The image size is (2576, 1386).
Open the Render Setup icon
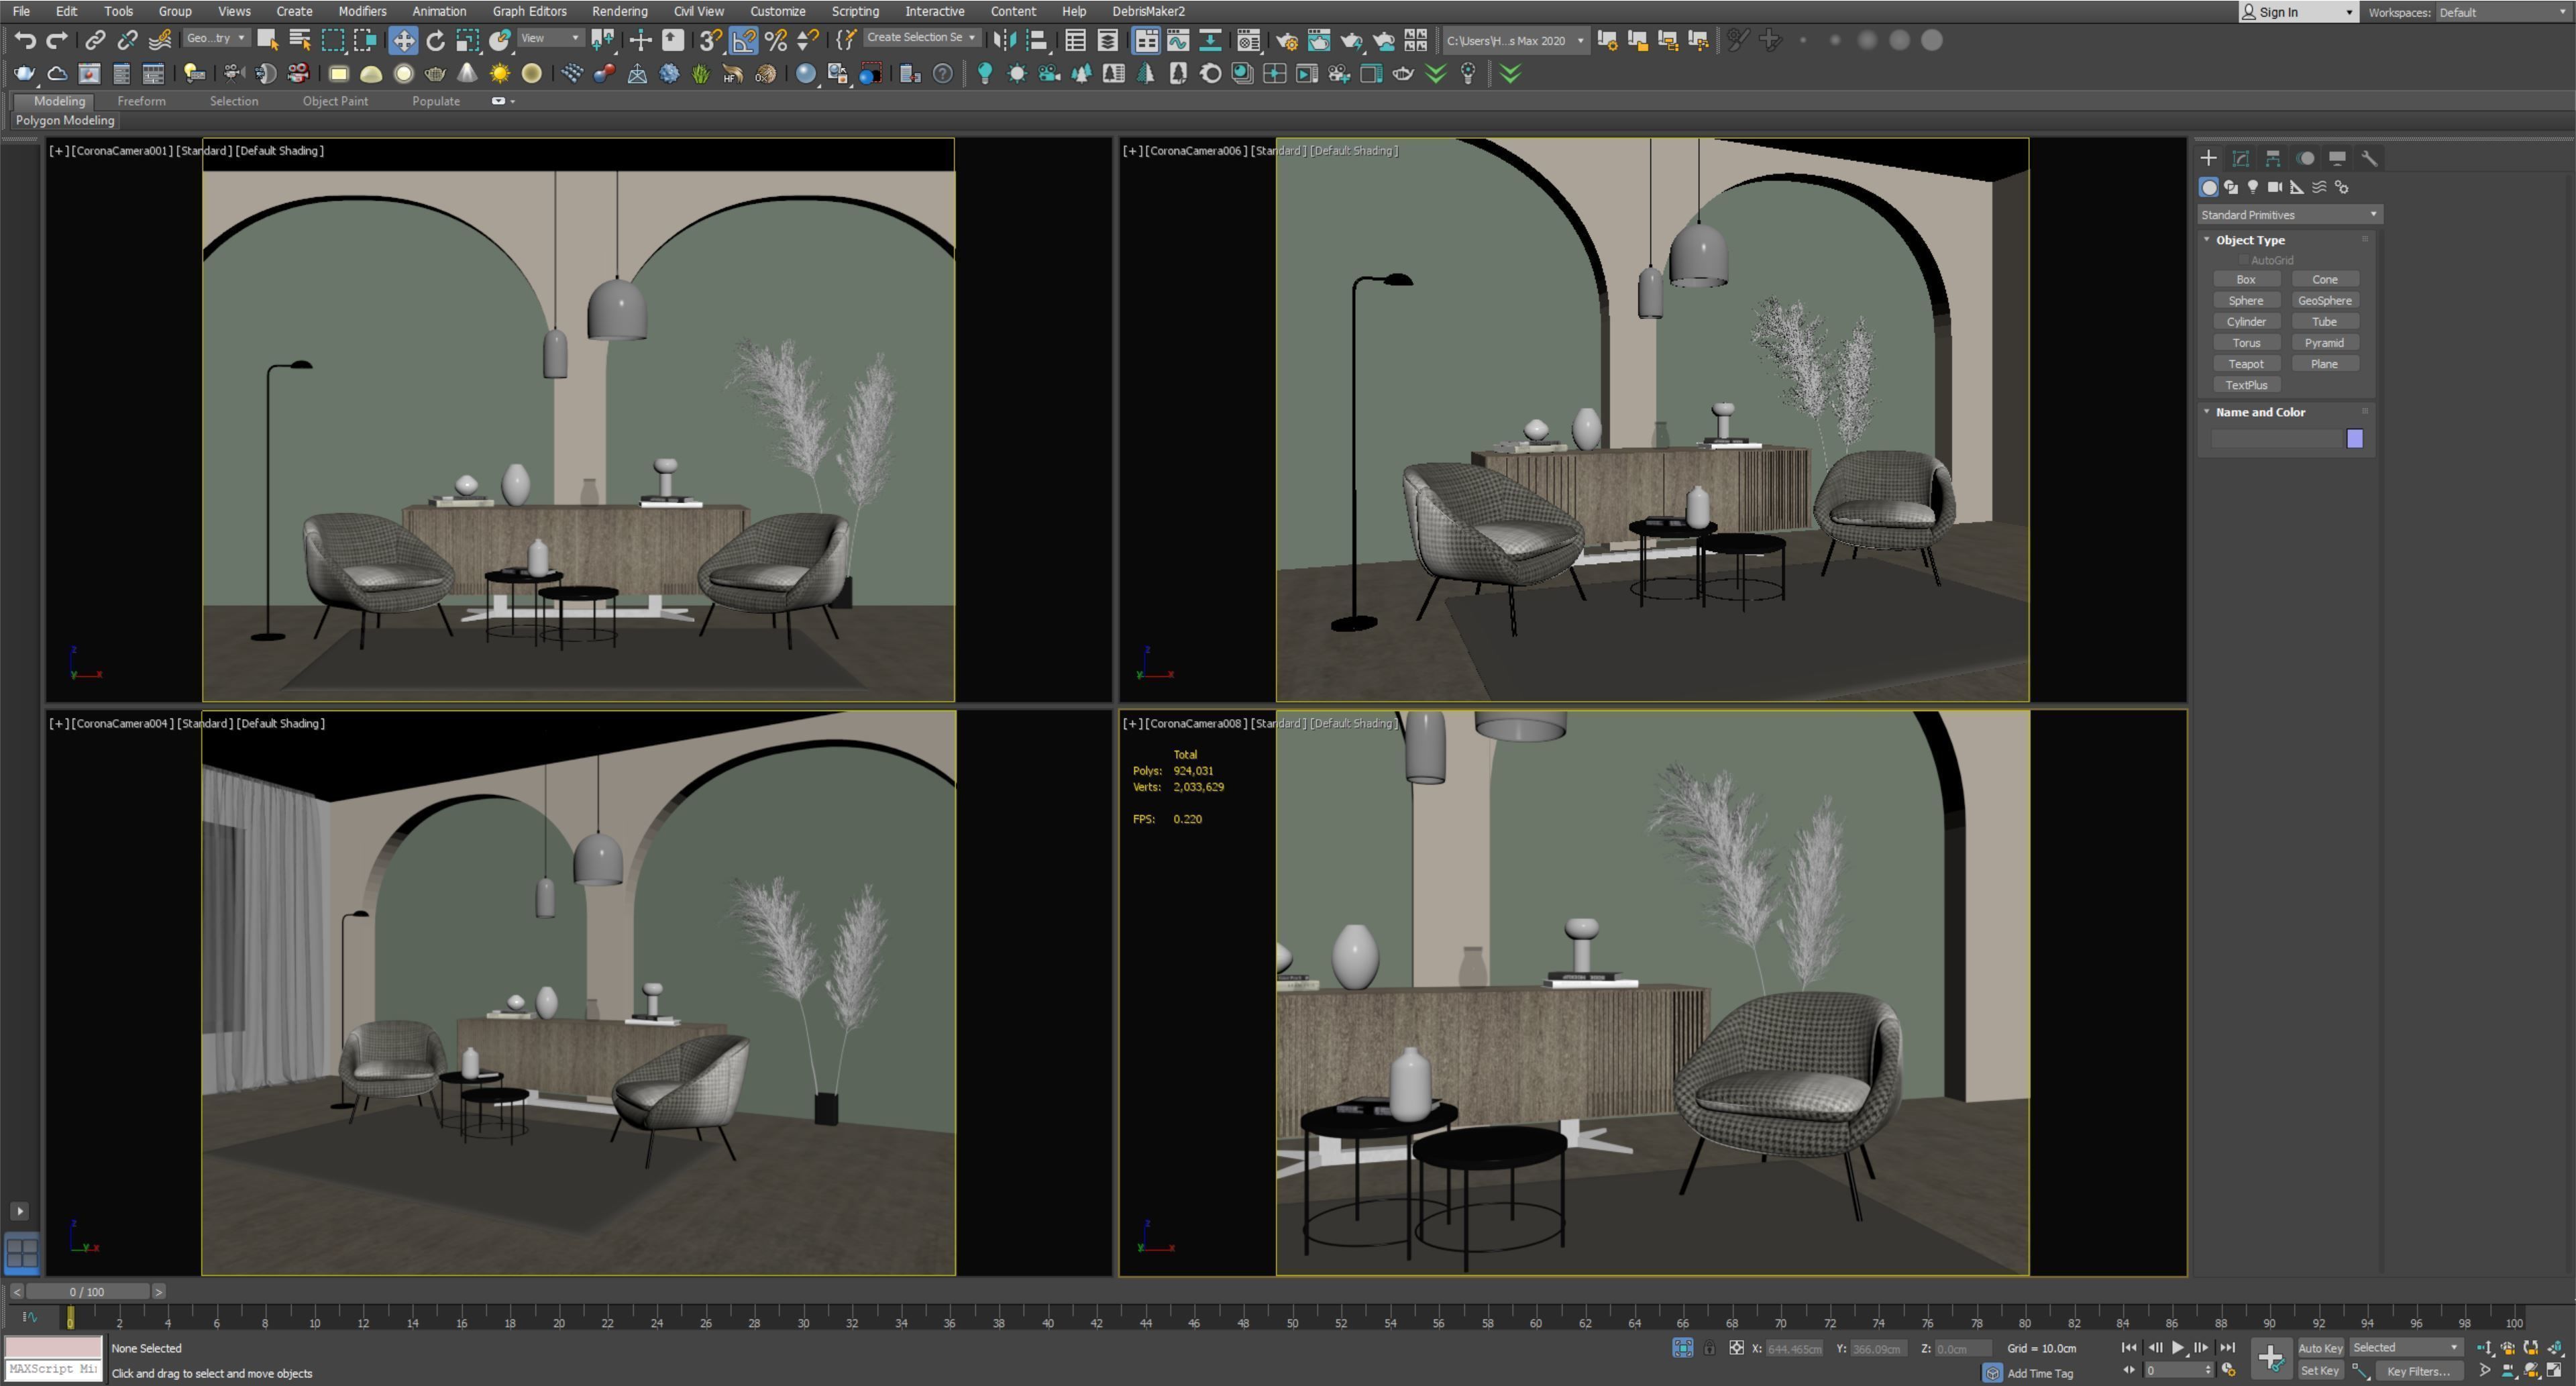[1286, 40]
